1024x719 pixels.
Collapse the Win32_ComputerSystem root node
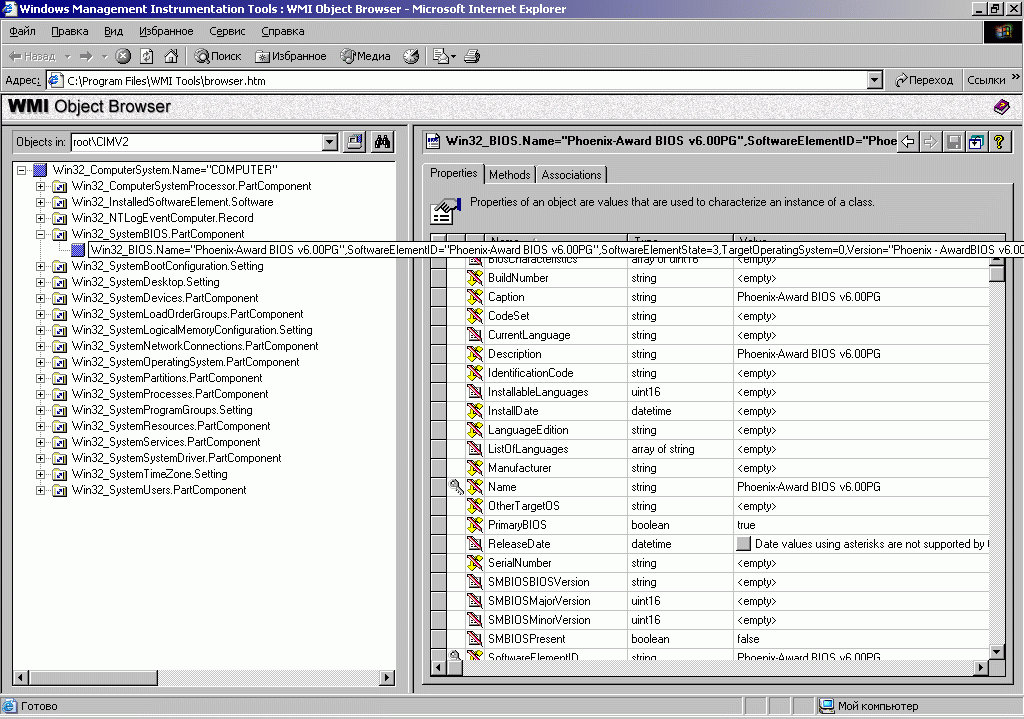pos(22,170)
